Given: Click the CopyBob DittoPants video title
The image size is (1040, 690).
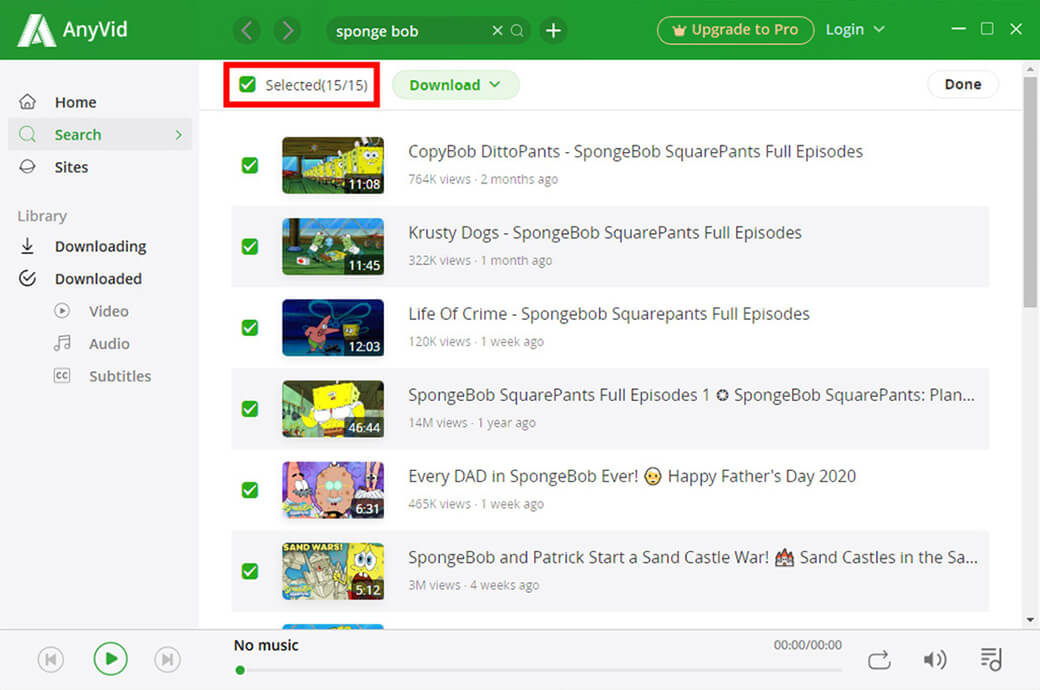Looking at the screenshot, I should [x=635, y=152].
